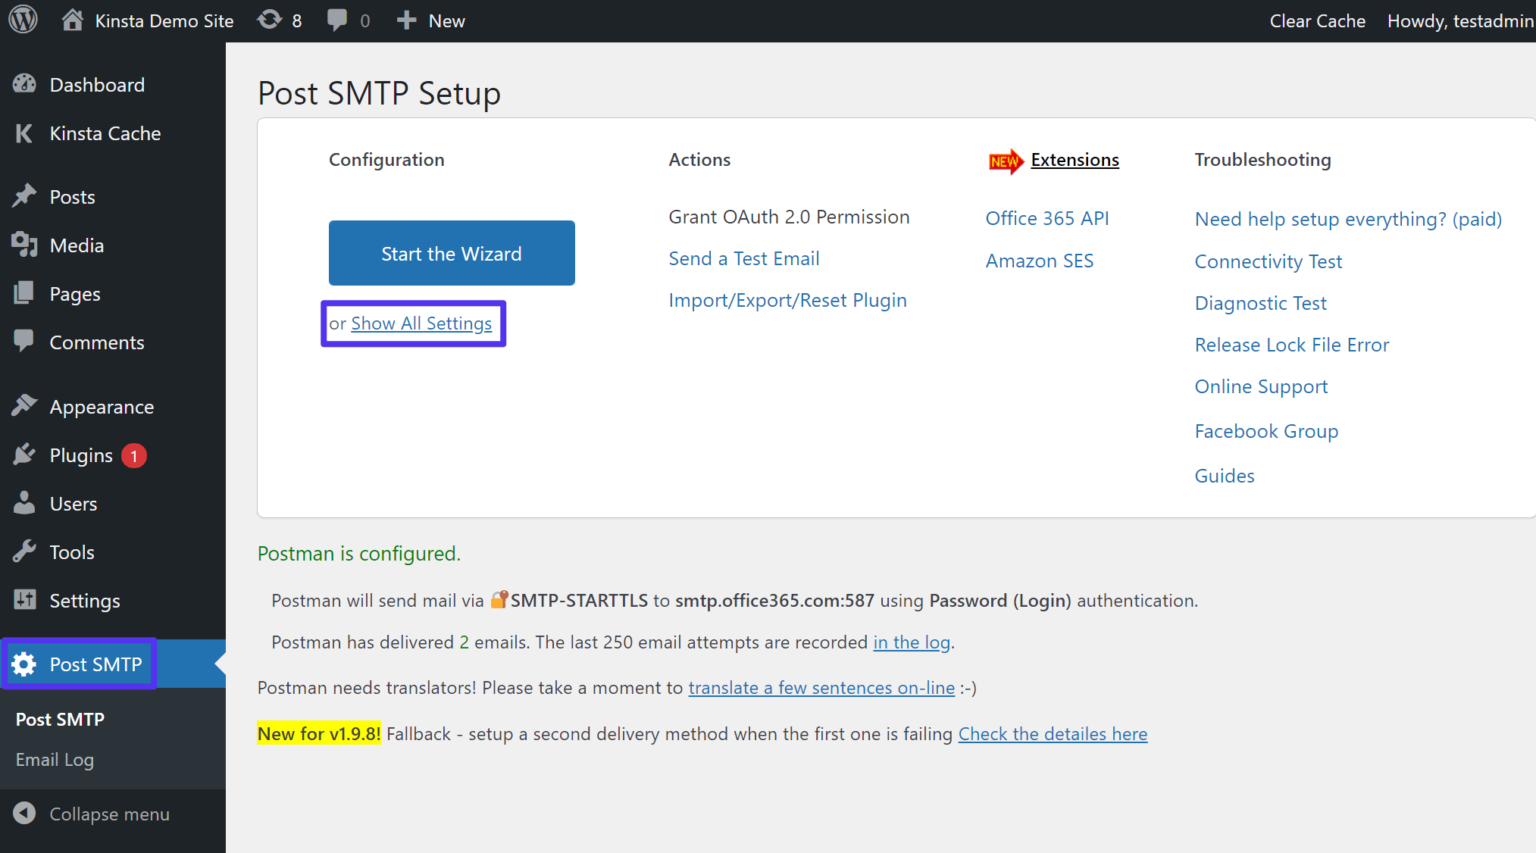Screen dimensions: 1536x853
Task: Click the Start the Wizard button
Action: pyautogui.click(x=451, y=253)
